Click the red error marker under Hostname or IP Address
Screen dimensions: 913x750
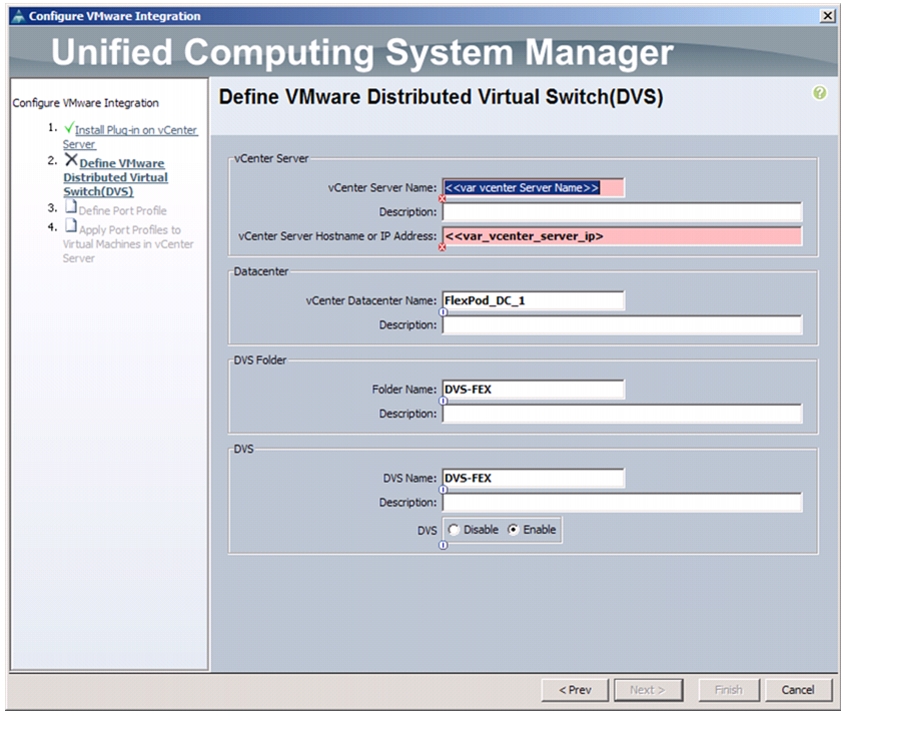442,247
